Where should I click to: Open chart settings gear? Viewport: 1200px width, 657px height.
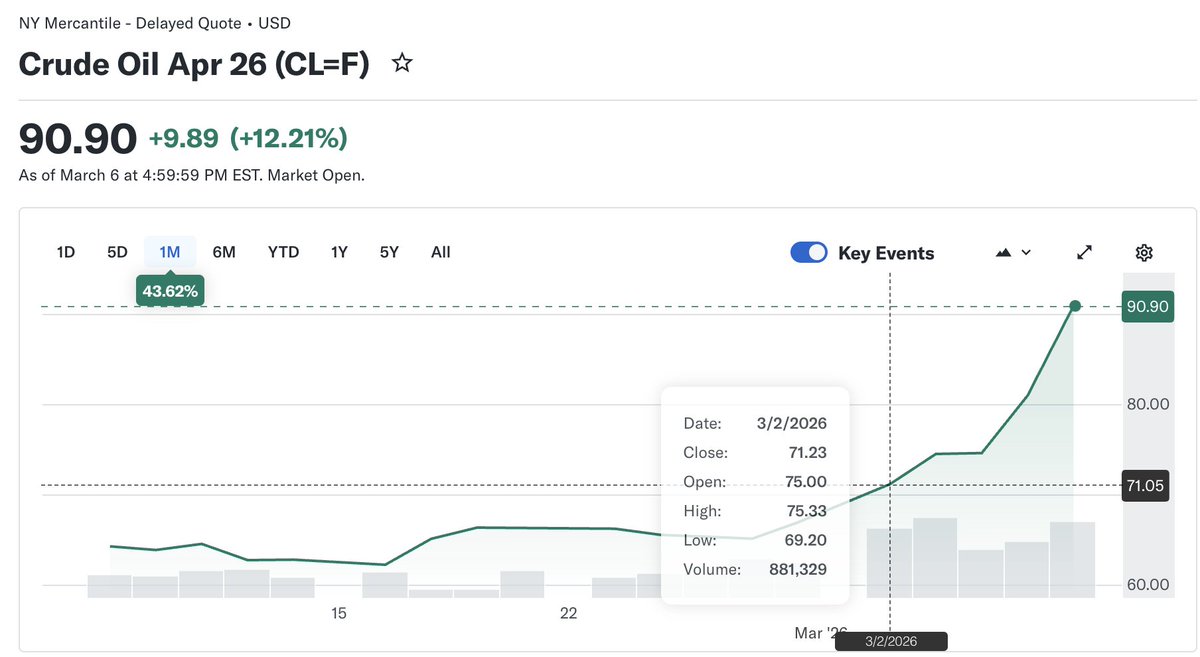(1145, 252)
